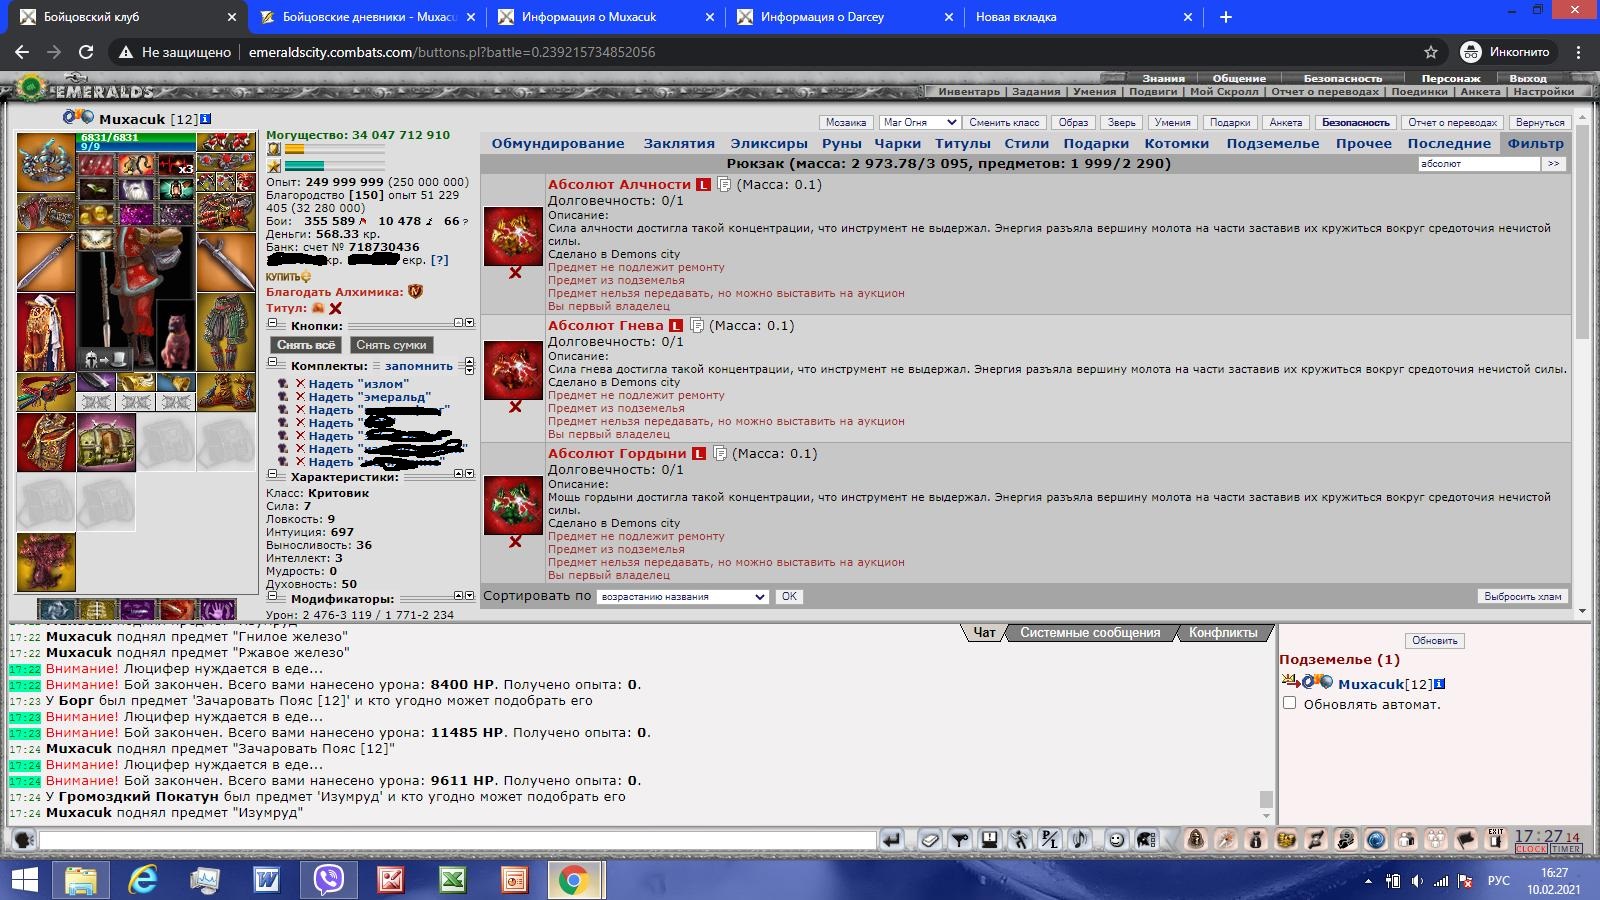
Task: Collapse the Кнопки section
Action: click(x=271, y=324)
